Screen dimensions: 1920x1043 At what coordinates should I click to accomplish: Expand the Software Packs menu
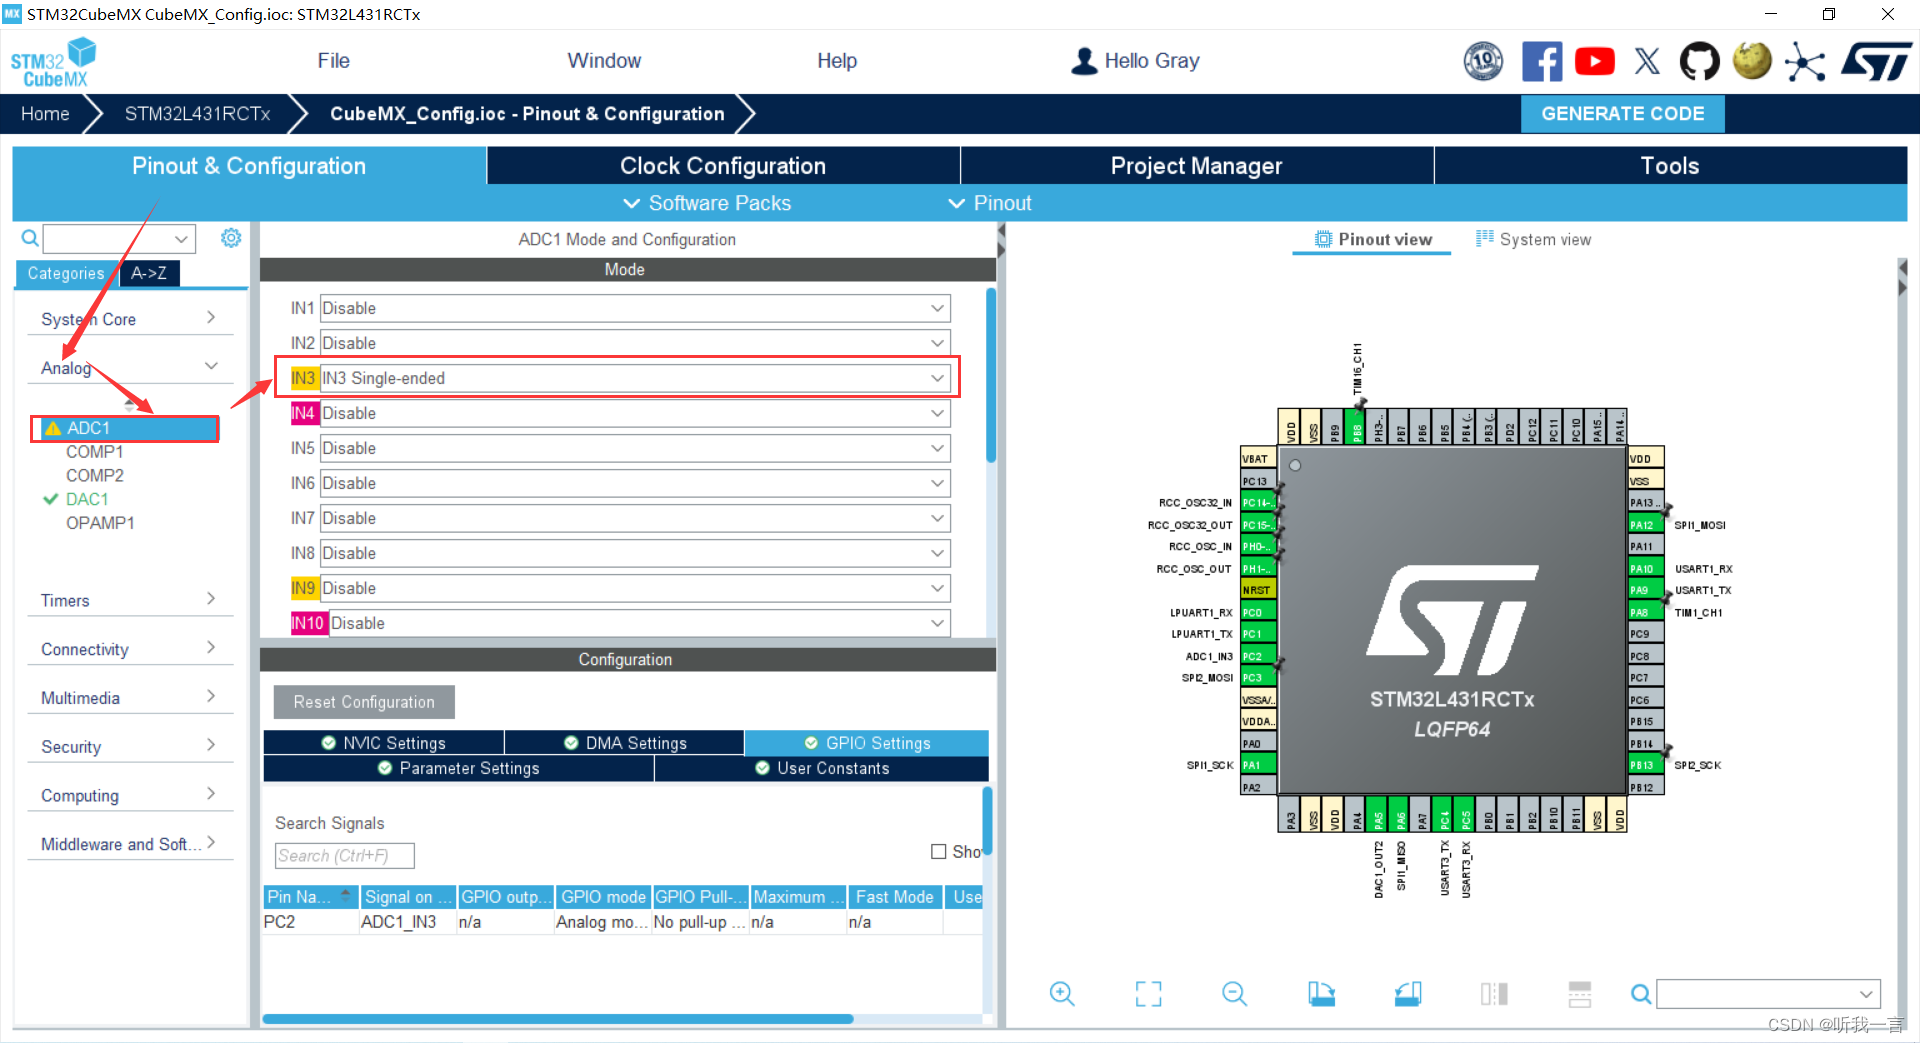(x=707, y=203)
